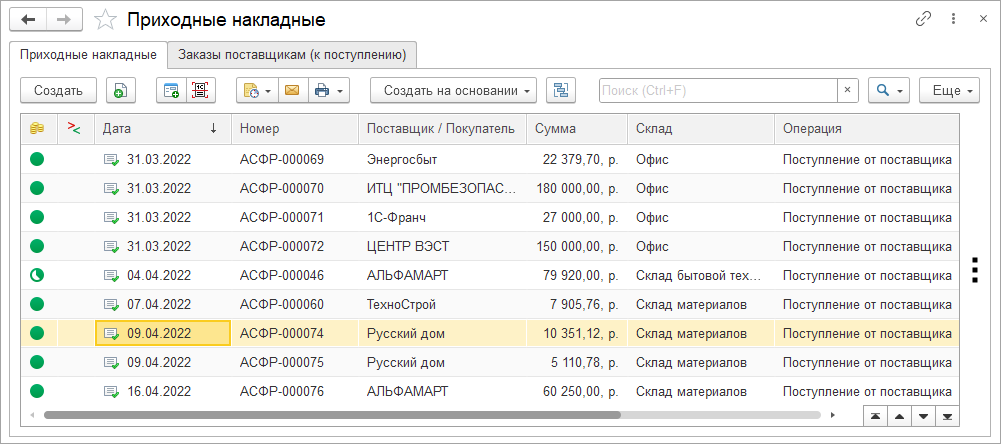The width and height of the screenshot is (1001, 444).
Task: Click the clear search X button
Action: click(847, 90)
